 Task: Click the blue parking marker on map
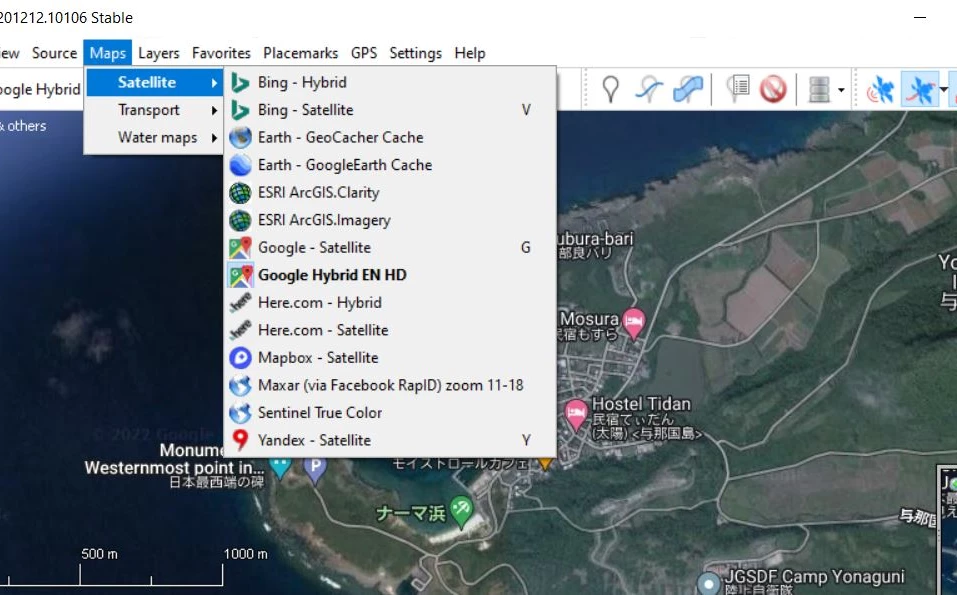tap(315, 468)
